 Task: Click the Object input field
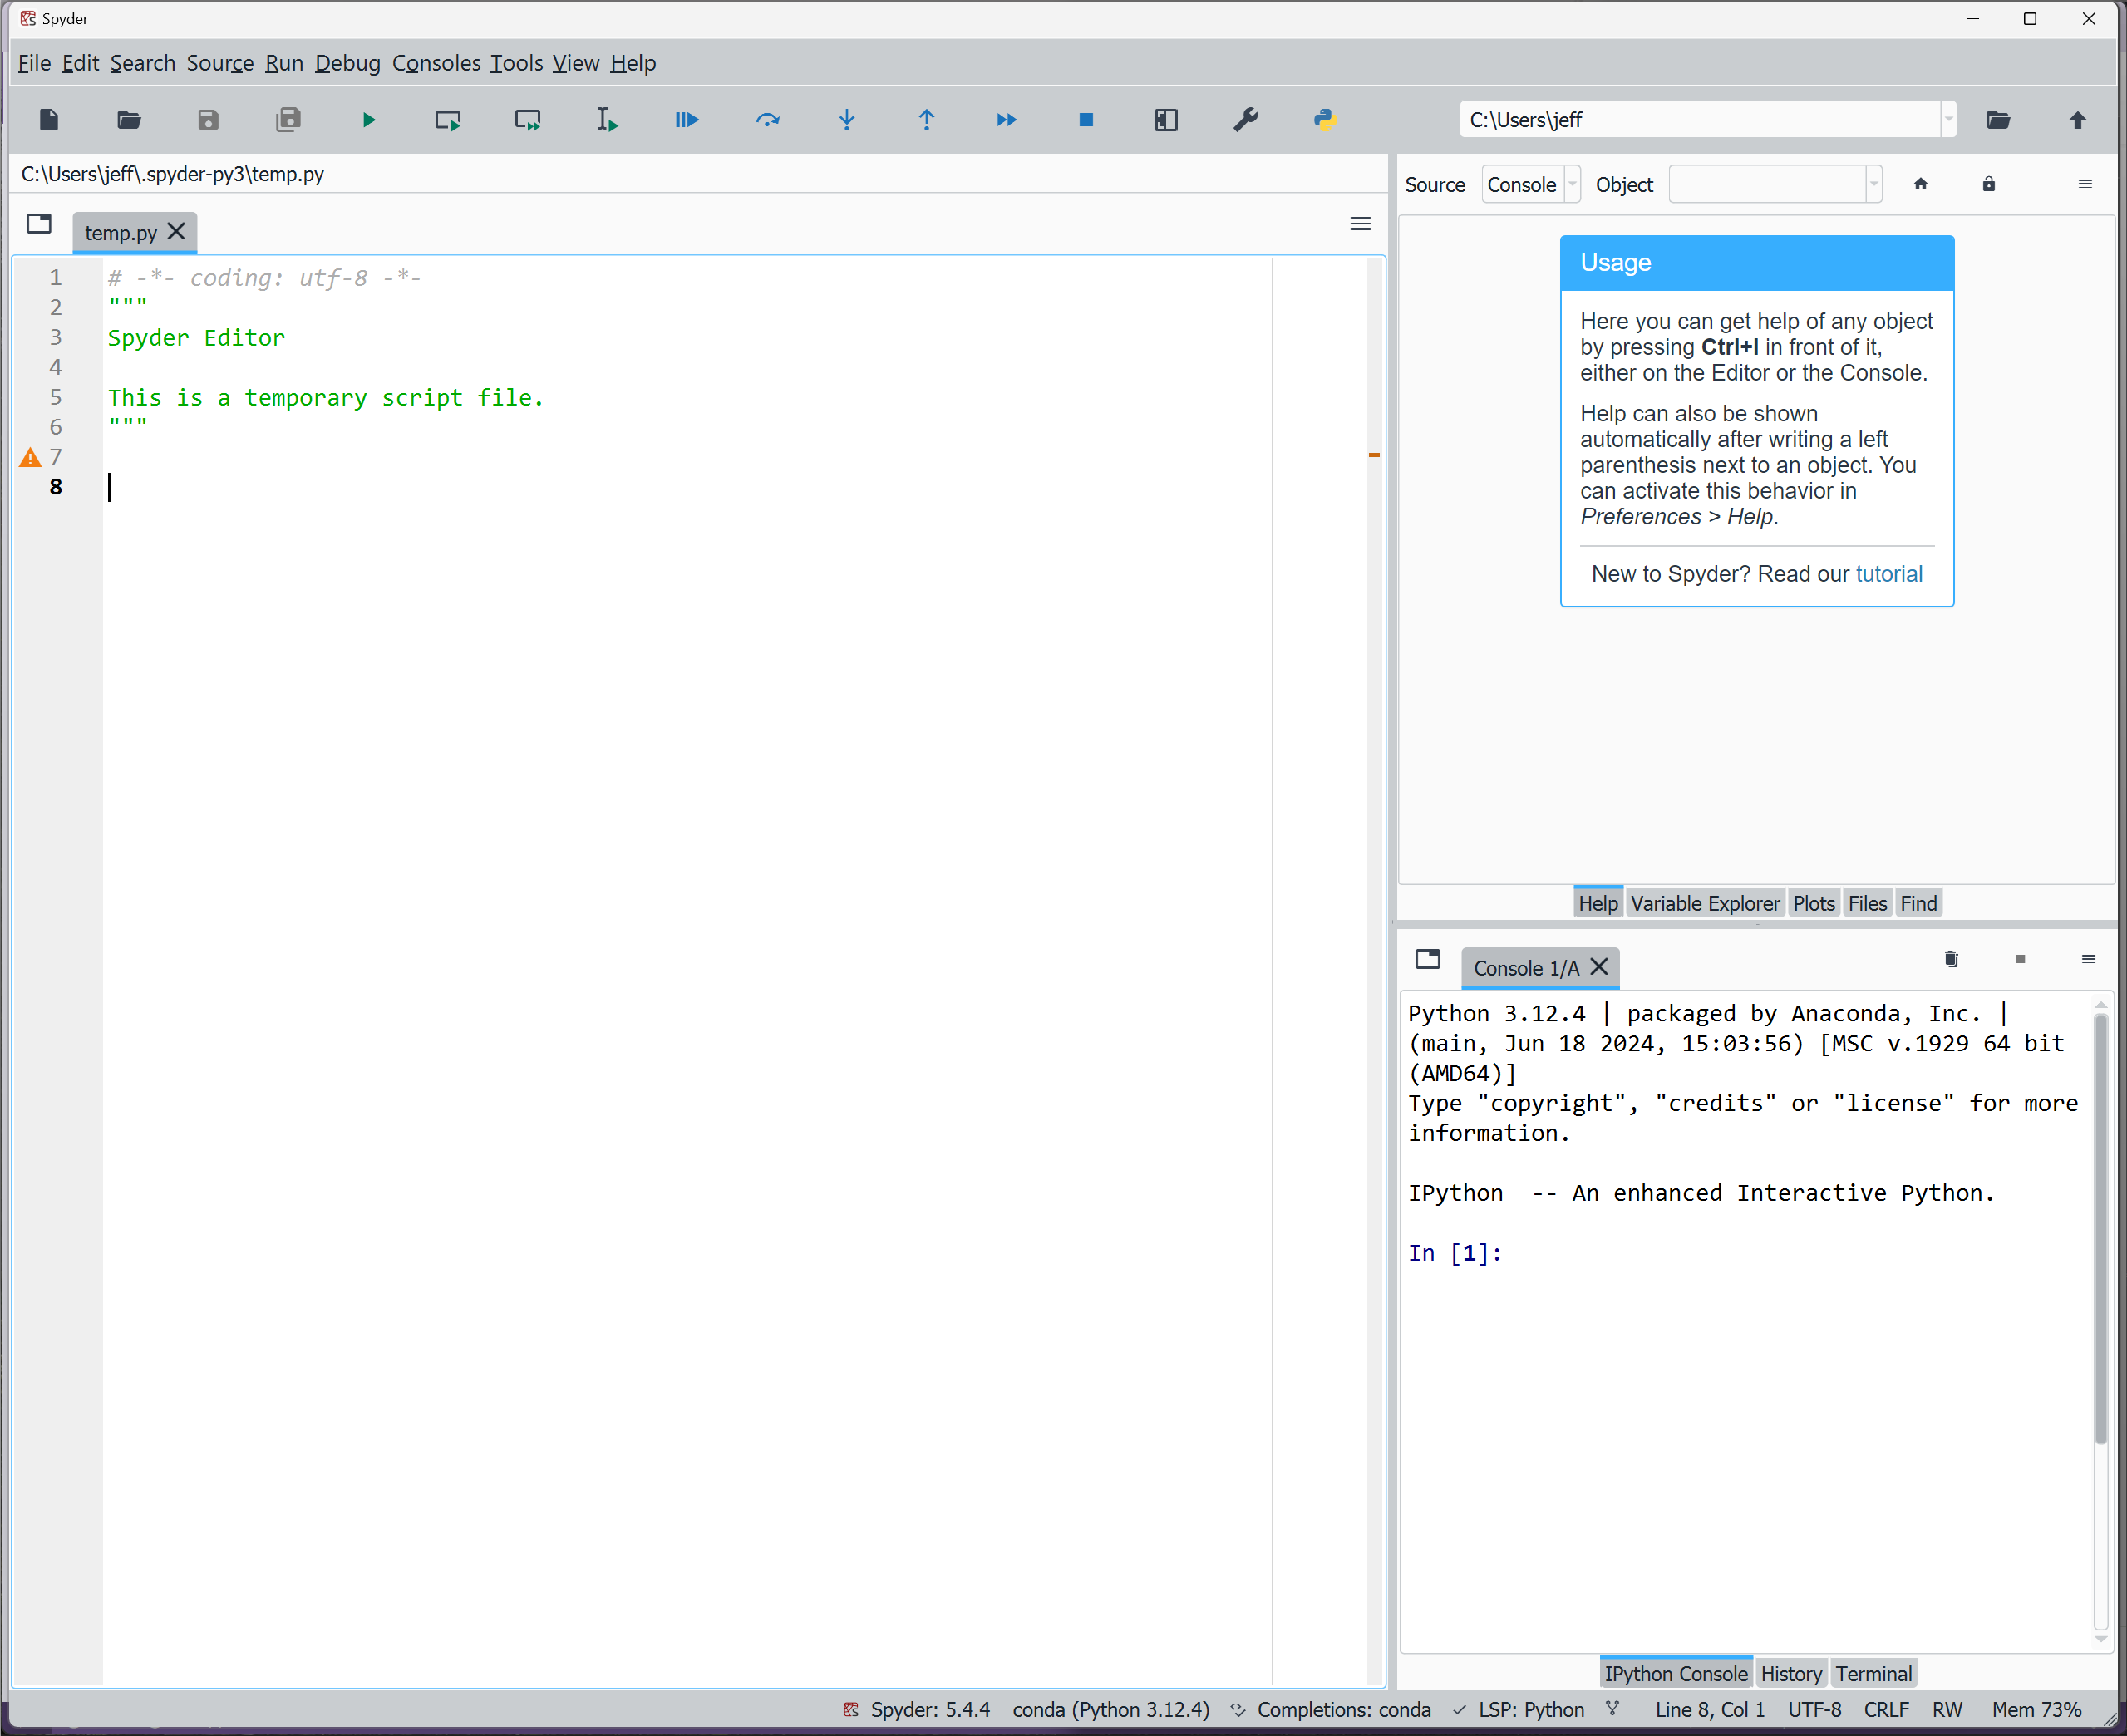1766,184
